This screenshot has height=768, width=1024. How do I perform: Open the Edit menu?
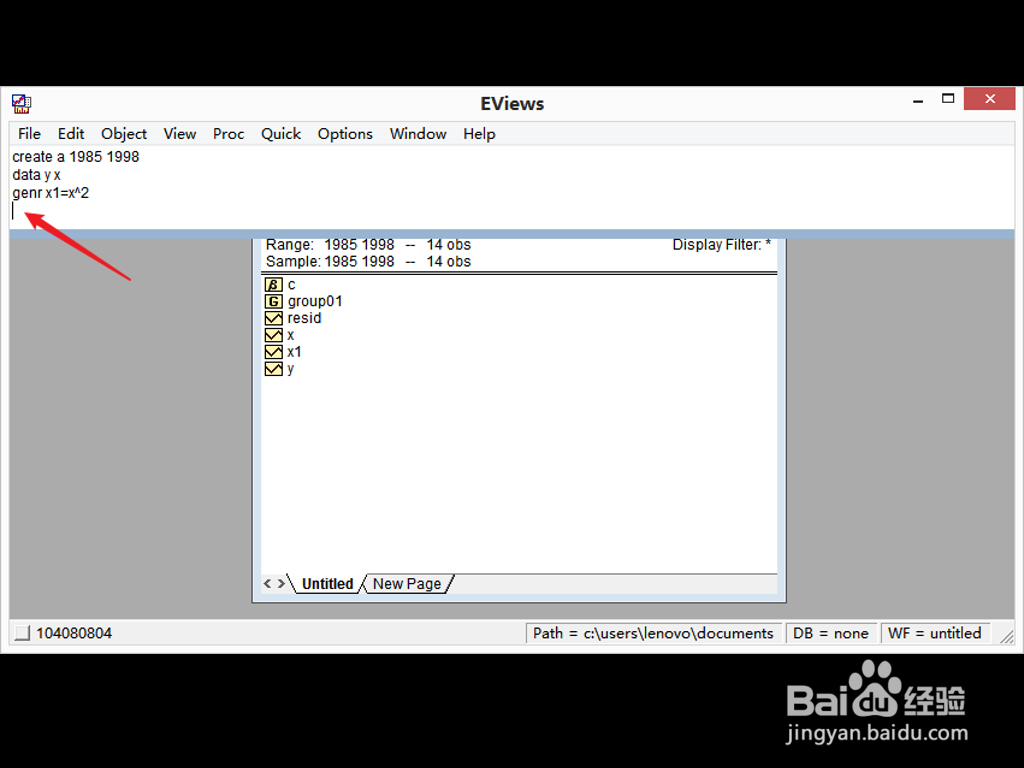coord(71,134)
